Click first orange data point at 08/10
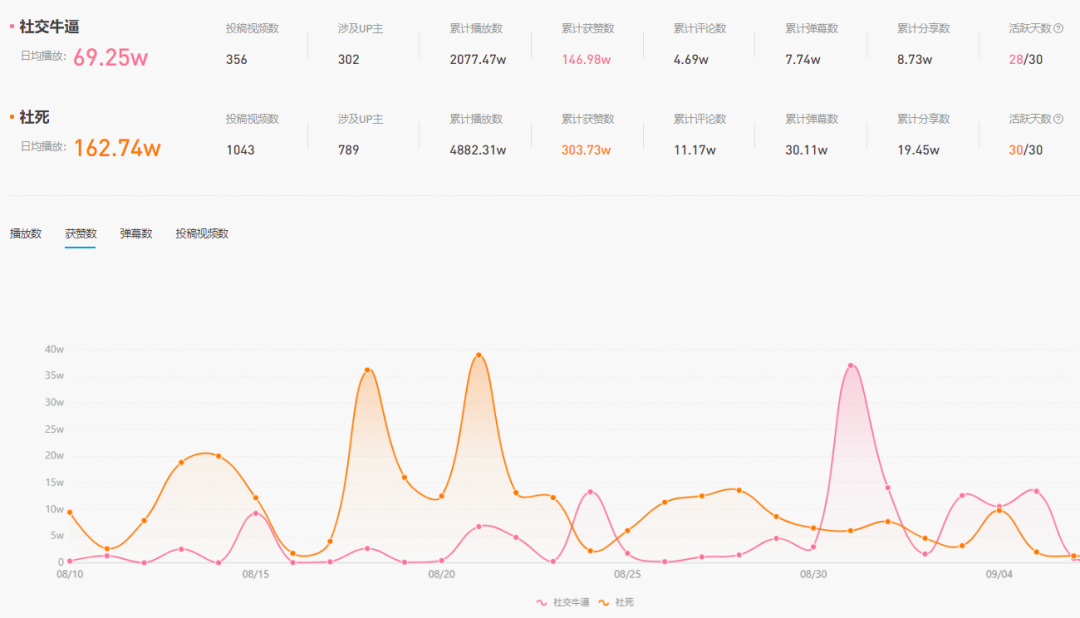Viewport: 1080px width, 618px height. tap(70, 512)
